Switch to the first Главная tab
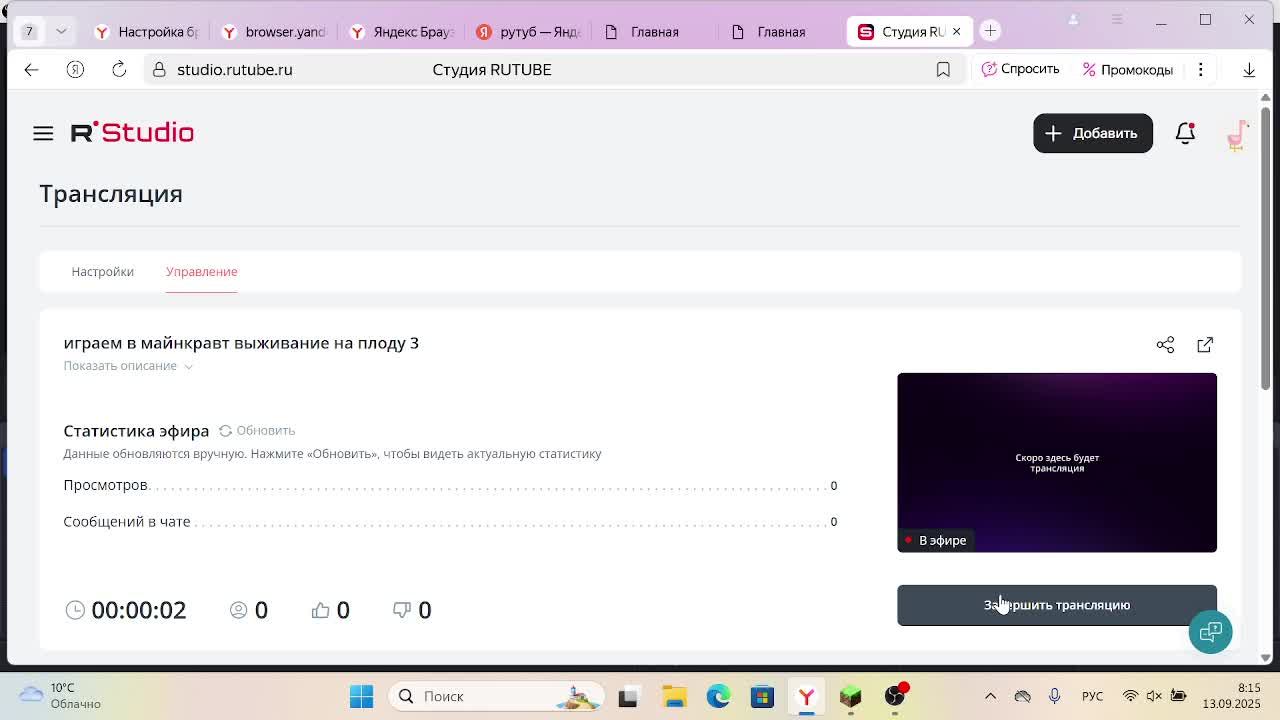This screenshot has width=1280, height=720. click(x=656, y=32)
